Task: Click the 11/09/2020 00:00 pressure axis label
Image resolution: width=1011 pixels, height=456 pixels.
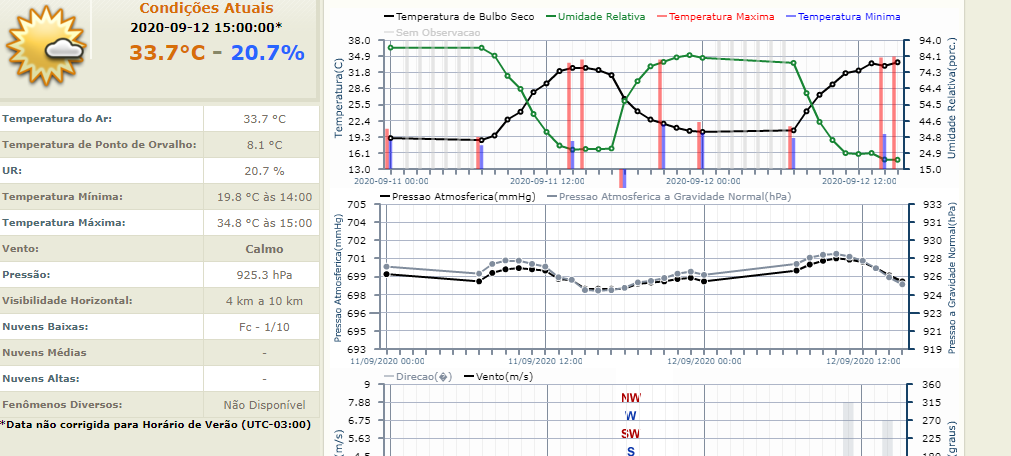Action: coord(388,362)
